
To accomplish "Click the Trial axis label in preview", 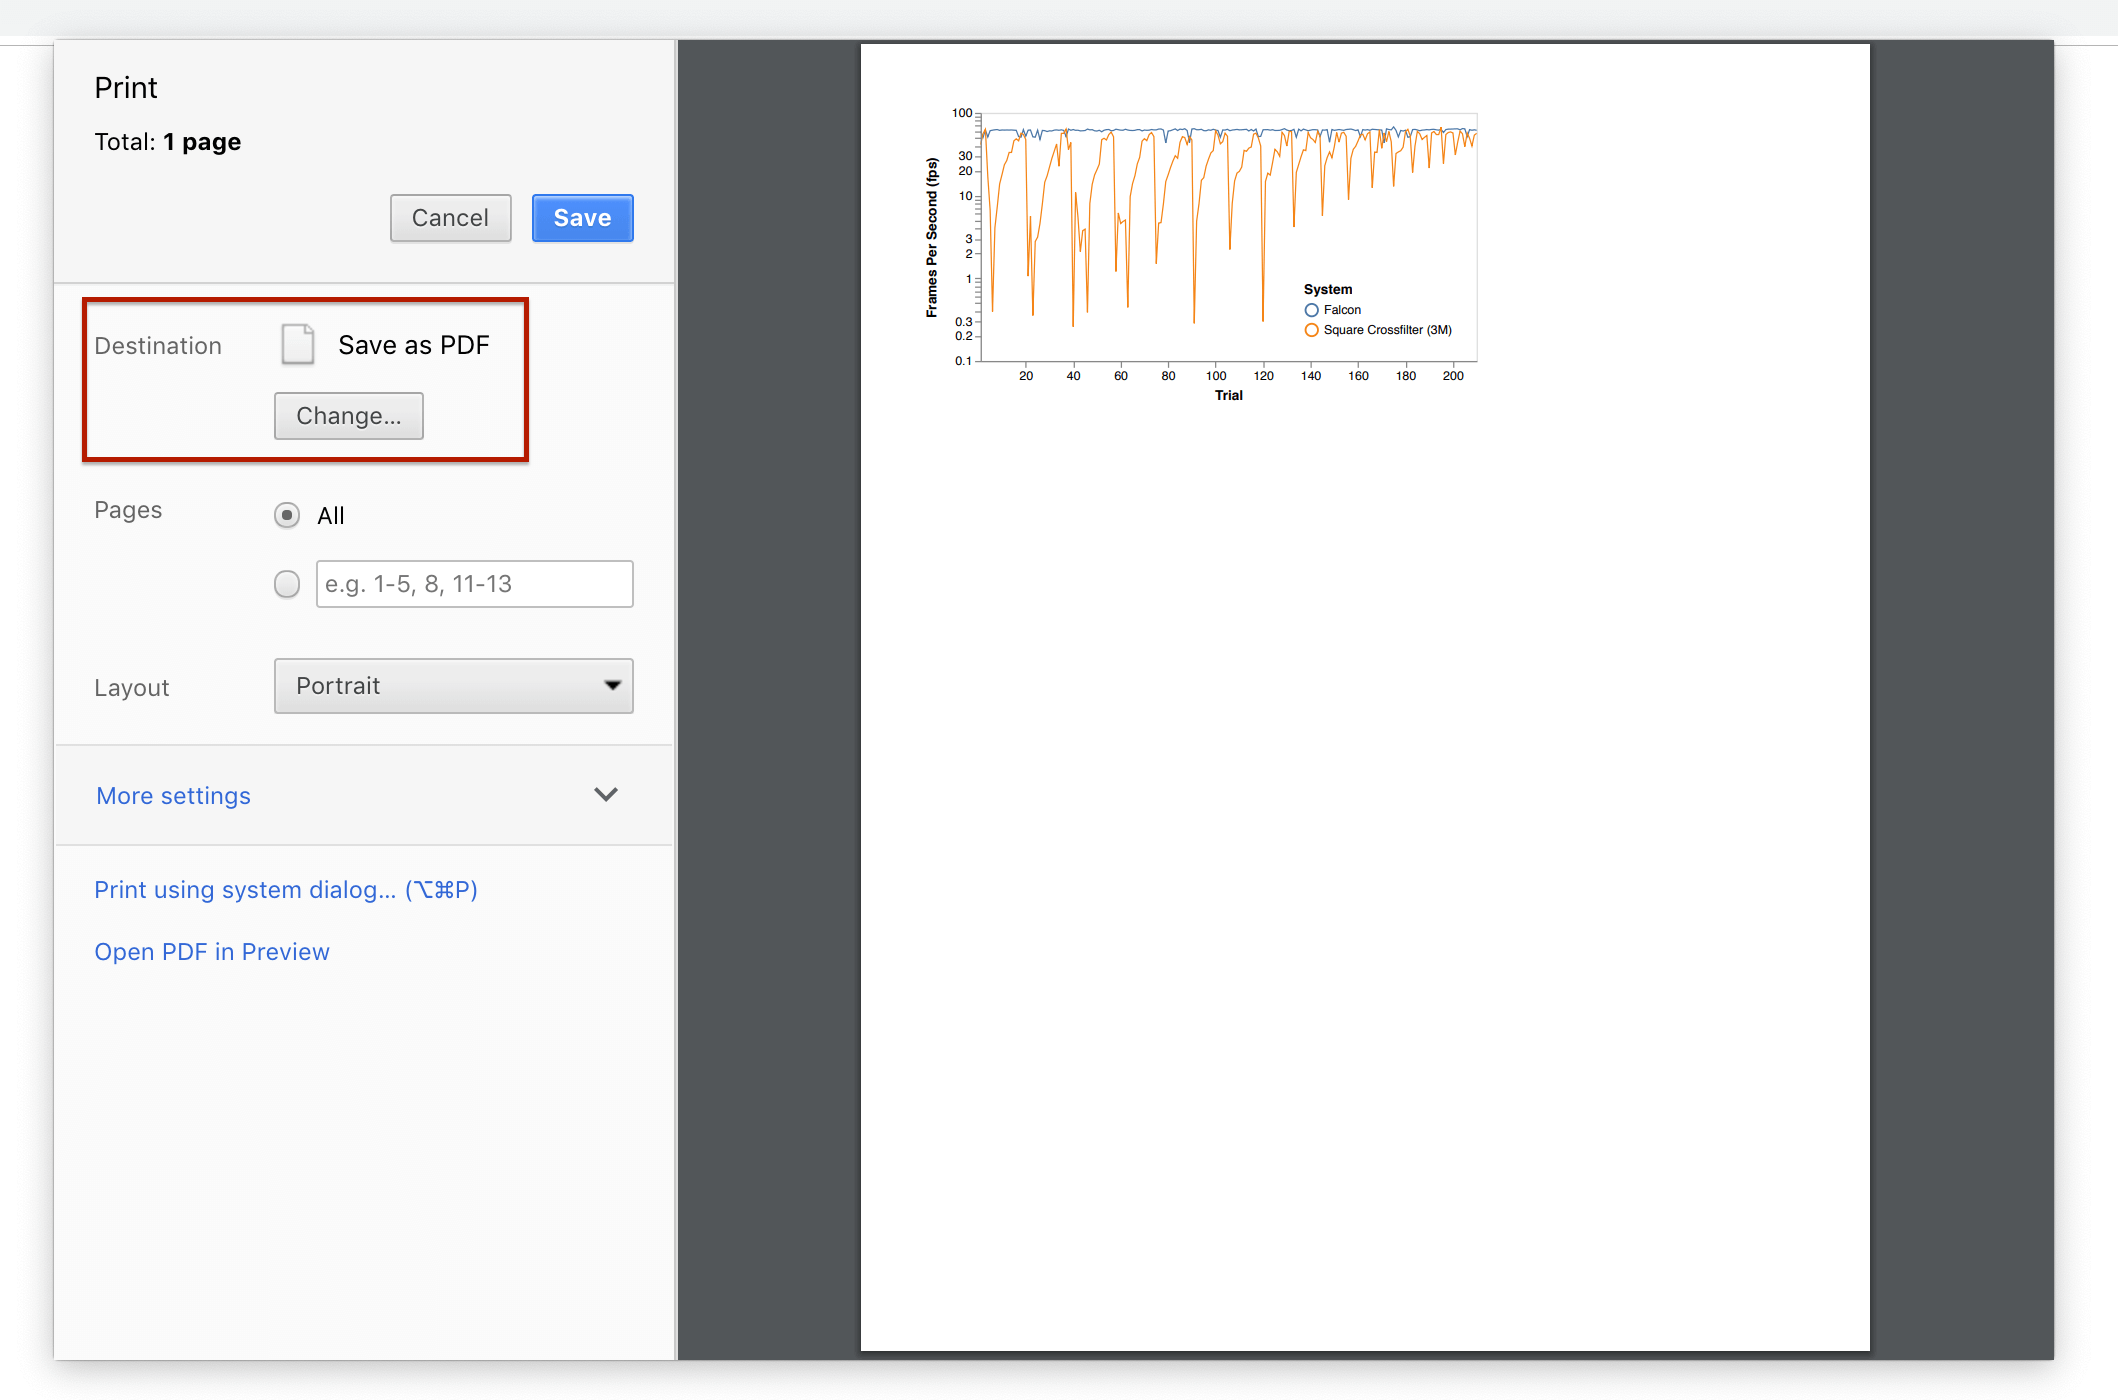I will (x=1229, y=396).
